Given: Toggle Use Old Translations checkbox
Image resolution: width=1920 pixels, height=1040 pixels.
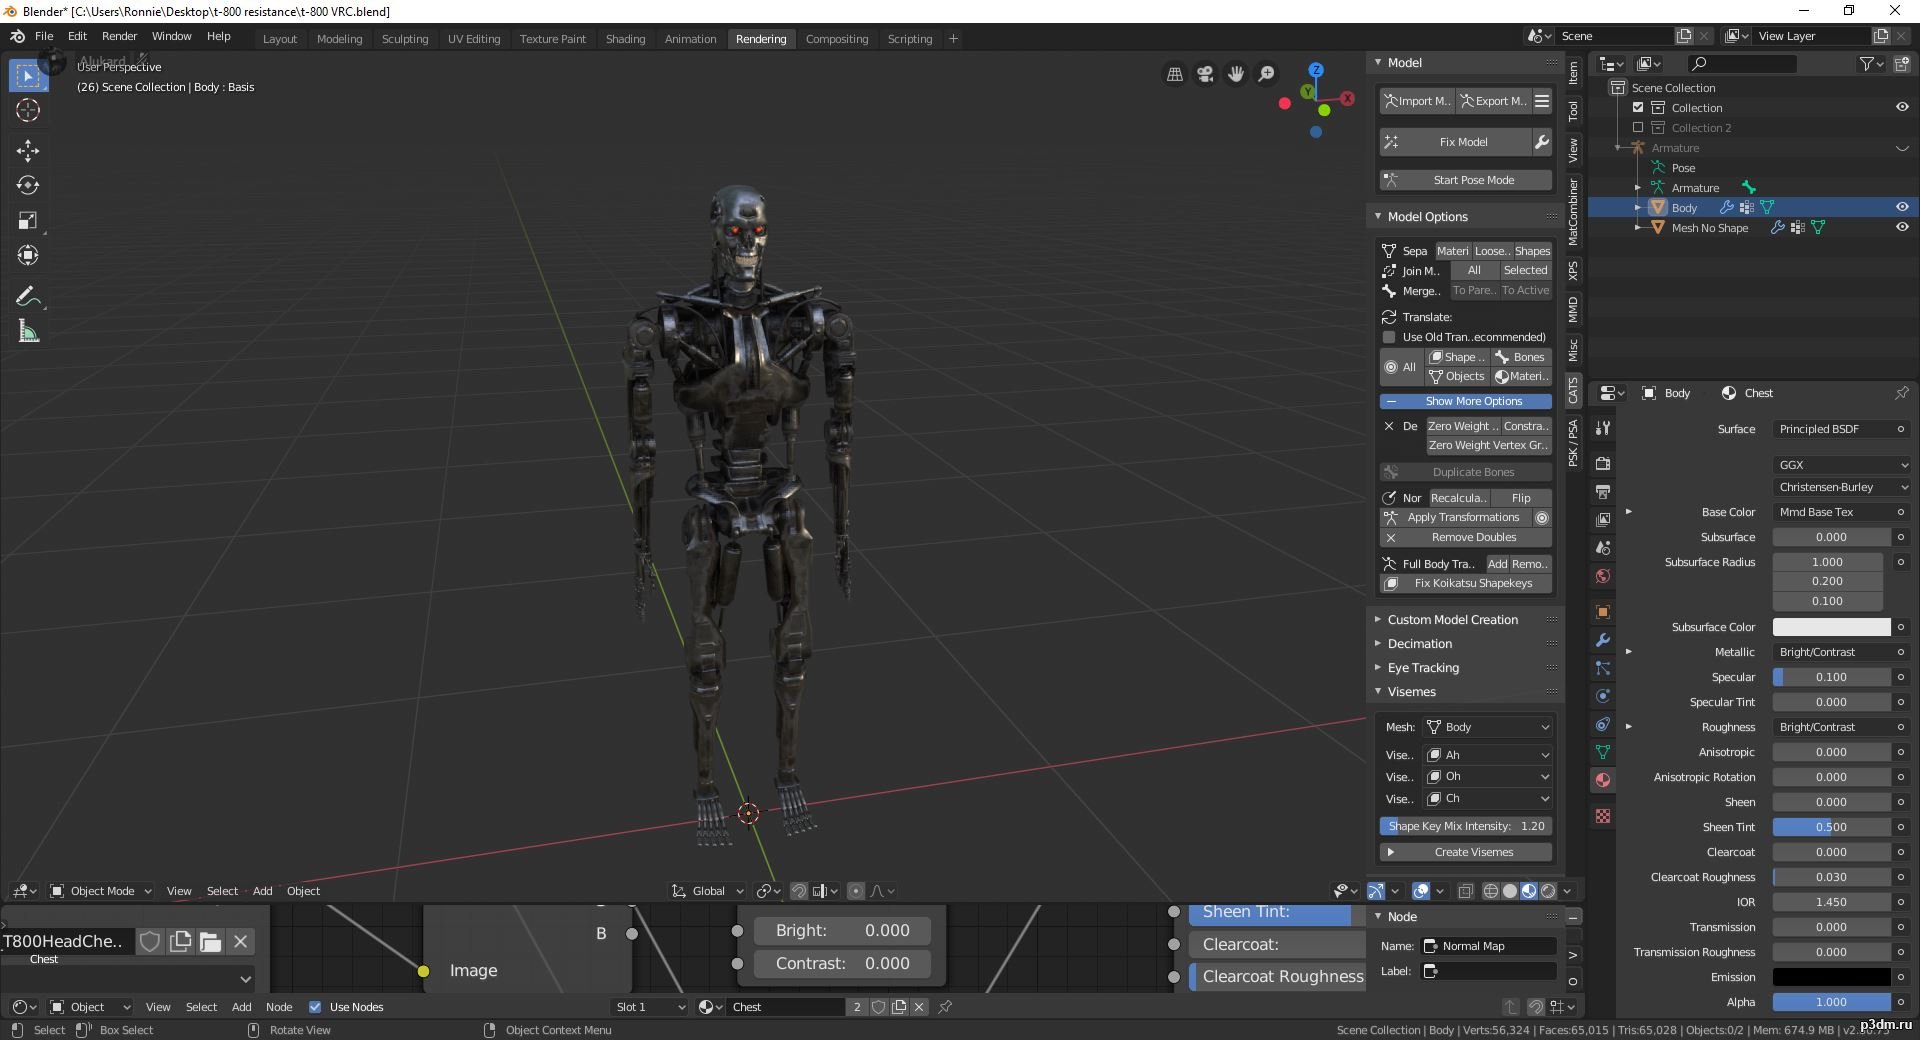Looking at the screenshot, I should (x=1389, y=337).
